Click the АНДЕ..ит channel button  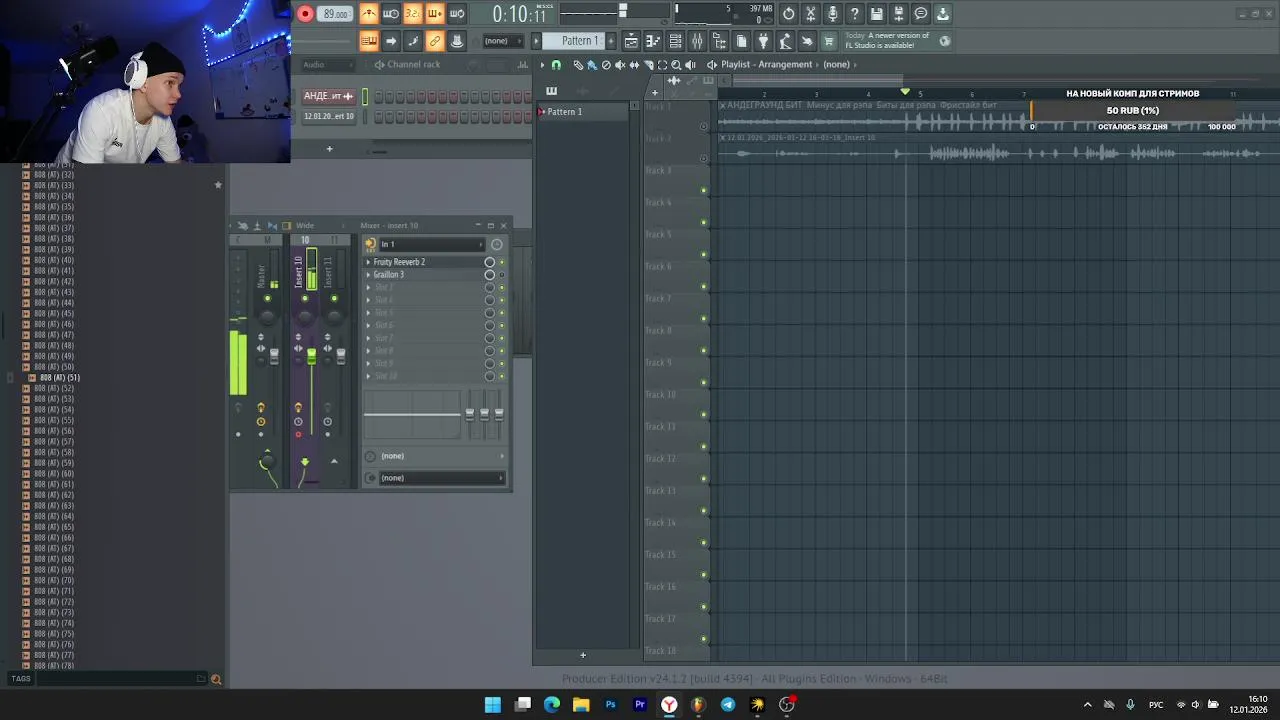click(329, 96)
